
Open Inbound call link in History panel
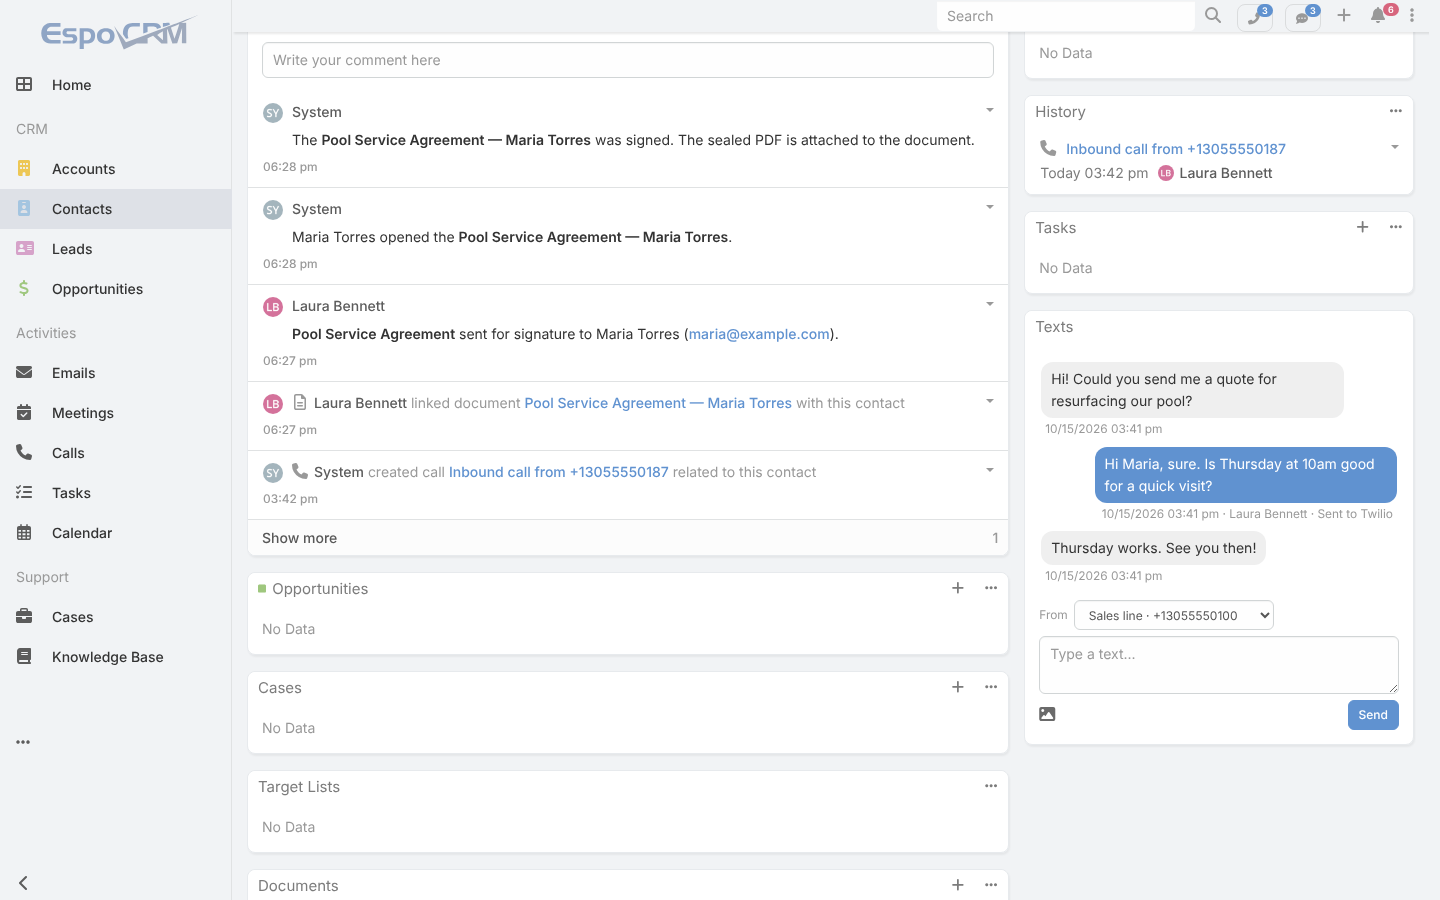tap(1175, 149)
